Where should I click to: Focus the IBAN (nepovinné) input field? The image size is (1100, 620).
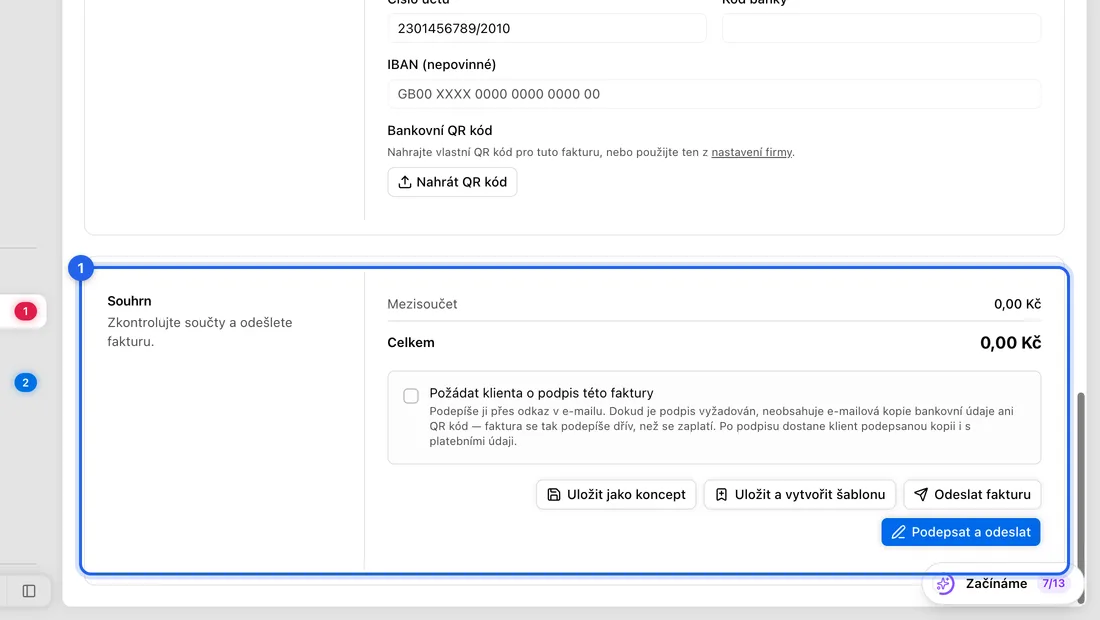pos(714,94)
